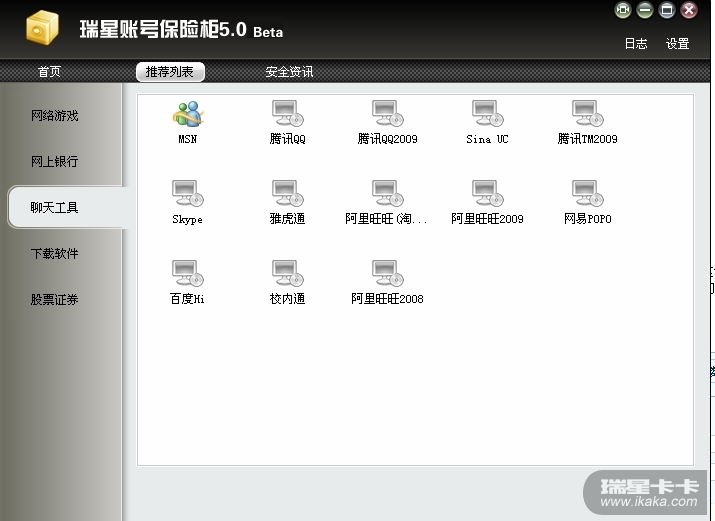Open the 下载软件 category

[55, 253]
